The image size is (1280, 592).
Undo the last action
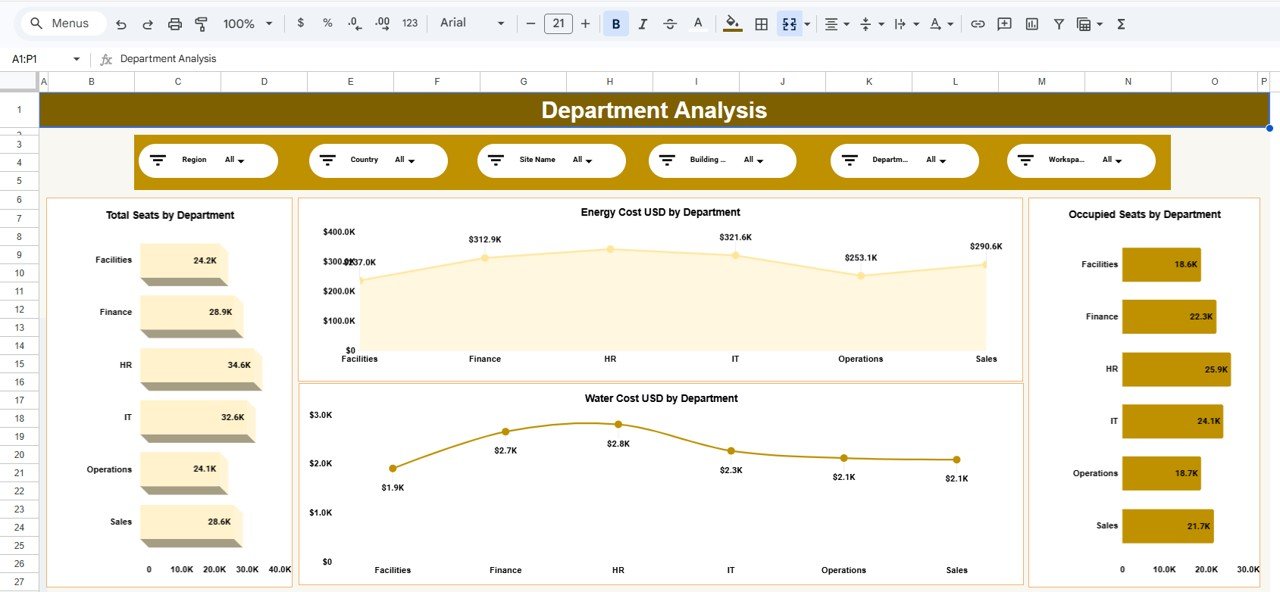[x=121, y=22]
